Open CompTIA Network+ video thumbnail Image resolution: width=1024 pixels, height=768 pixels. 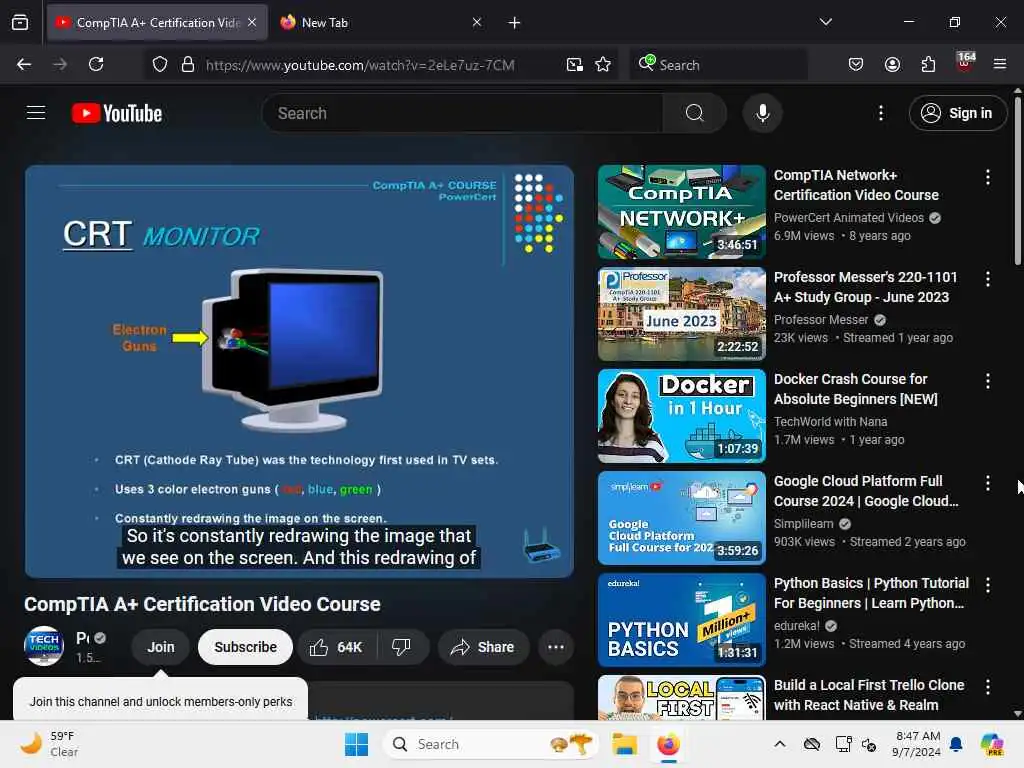tap(682, 212)
